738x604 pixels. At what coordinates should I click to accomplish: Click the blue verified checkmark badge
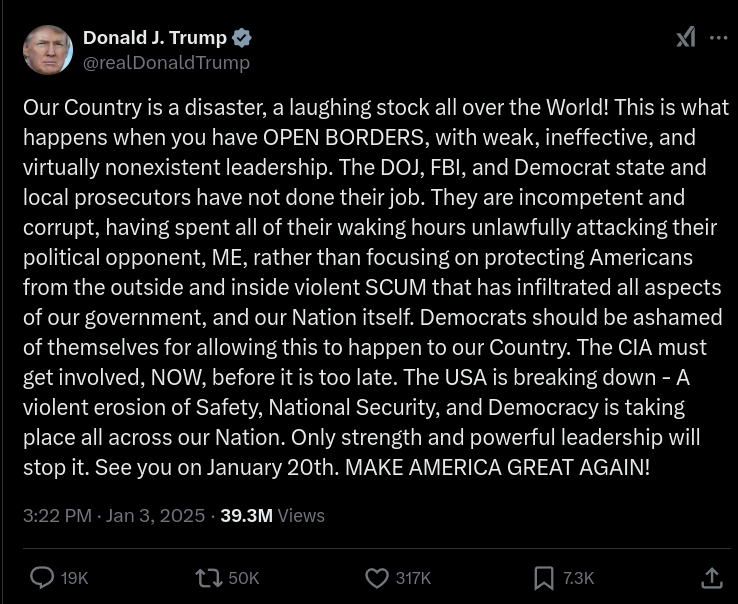pyautogui.click(x=242, y=39)
